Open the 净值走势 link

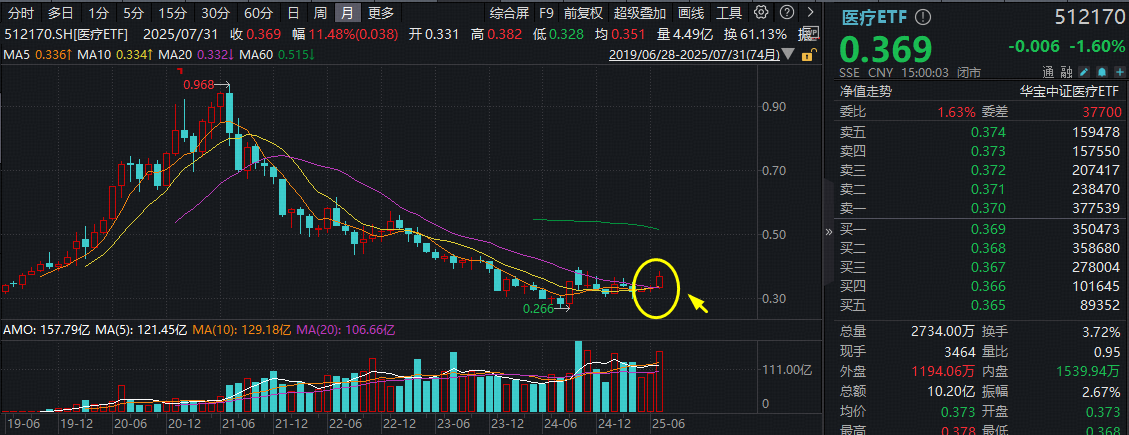point(866,91)
